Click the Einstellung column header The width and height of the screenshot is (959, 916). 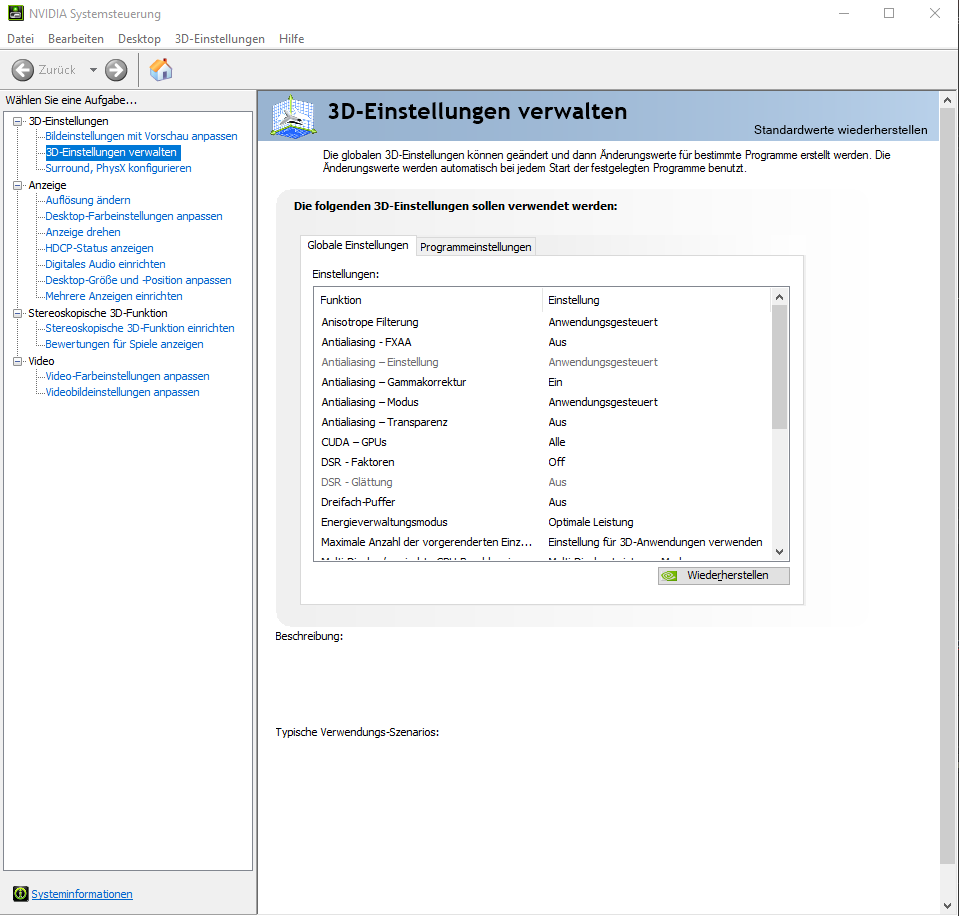(x=656, y=300)
